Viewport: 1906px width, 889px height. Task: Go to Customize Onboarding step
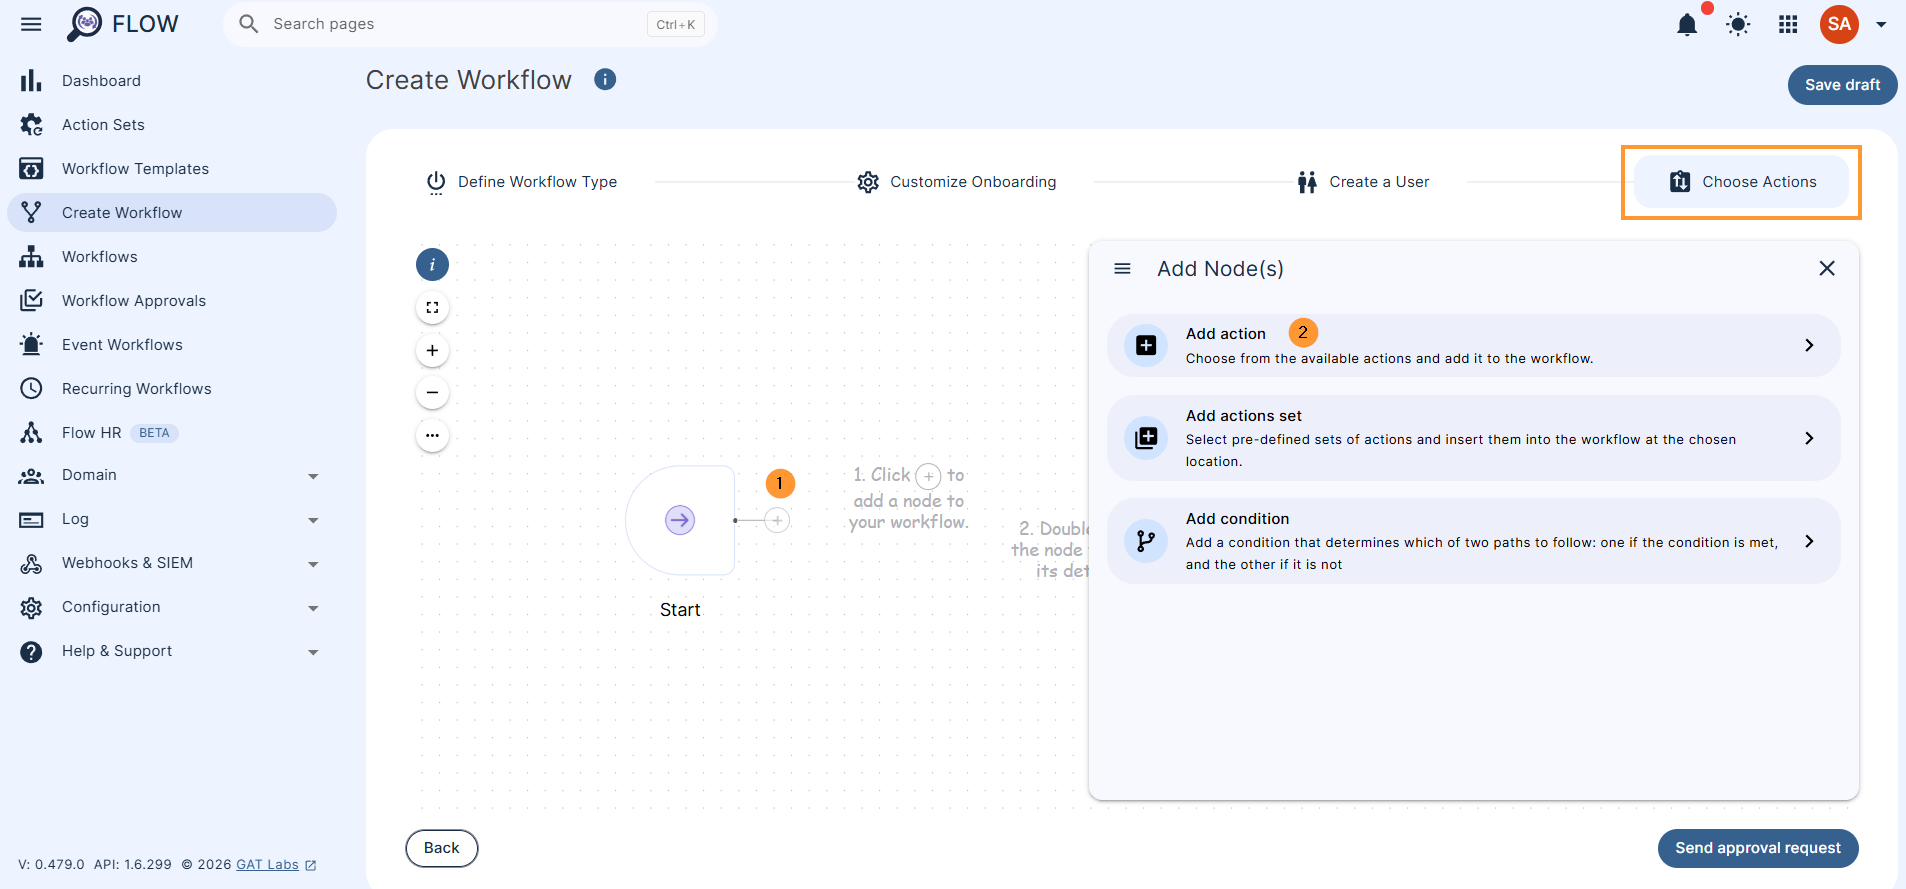pos(956,182)
